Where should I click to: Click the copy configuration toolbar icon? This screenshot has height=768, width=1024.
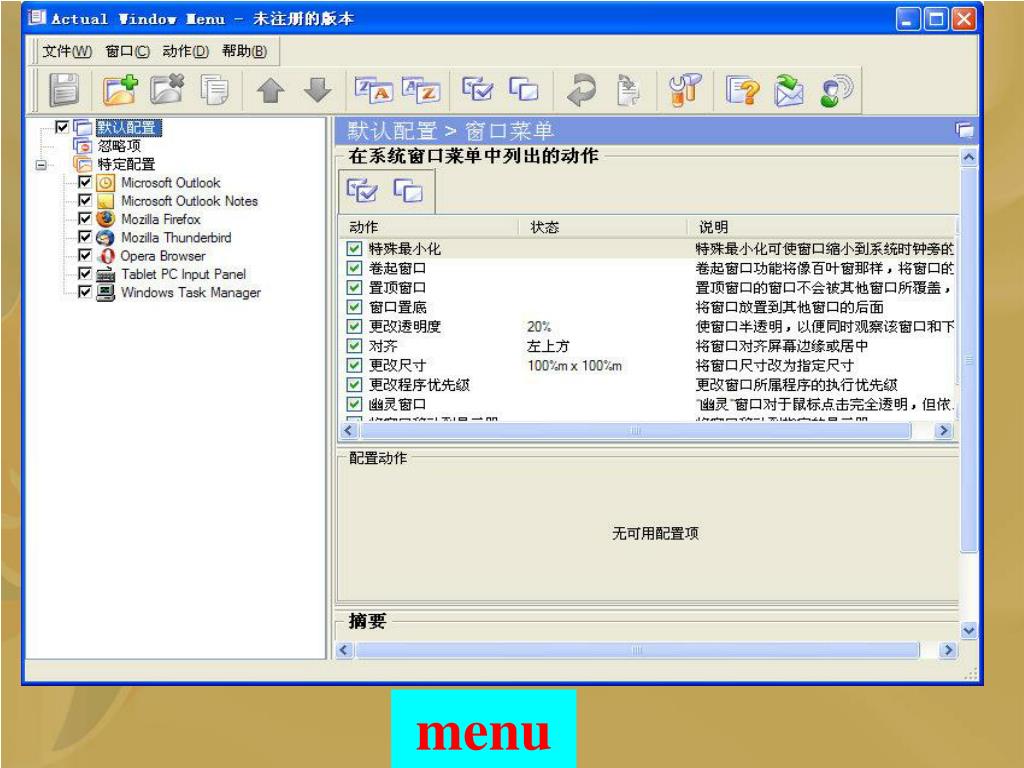pyautogui.click(x=214, y=90)
